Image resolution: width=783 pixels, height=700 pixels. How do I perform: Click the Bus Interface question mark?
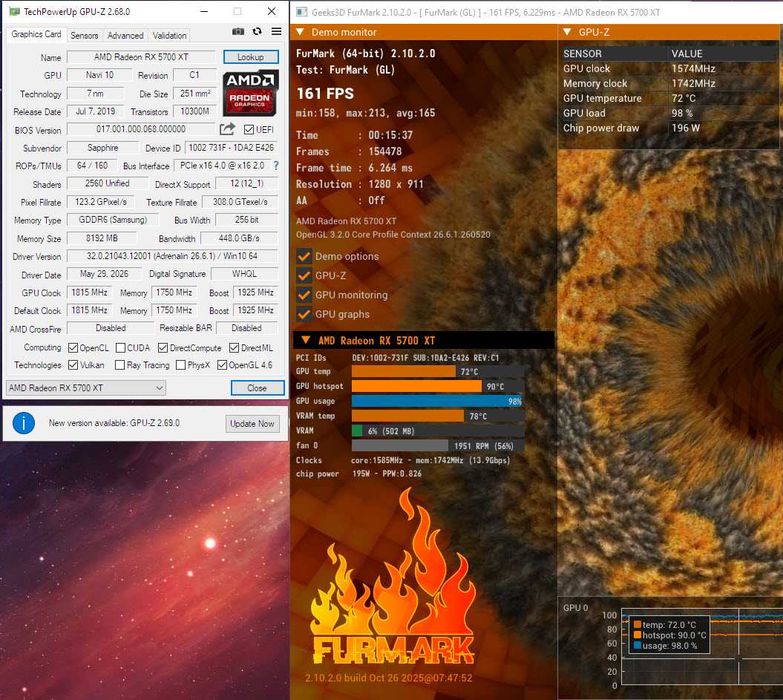click(x=276, y=165)
